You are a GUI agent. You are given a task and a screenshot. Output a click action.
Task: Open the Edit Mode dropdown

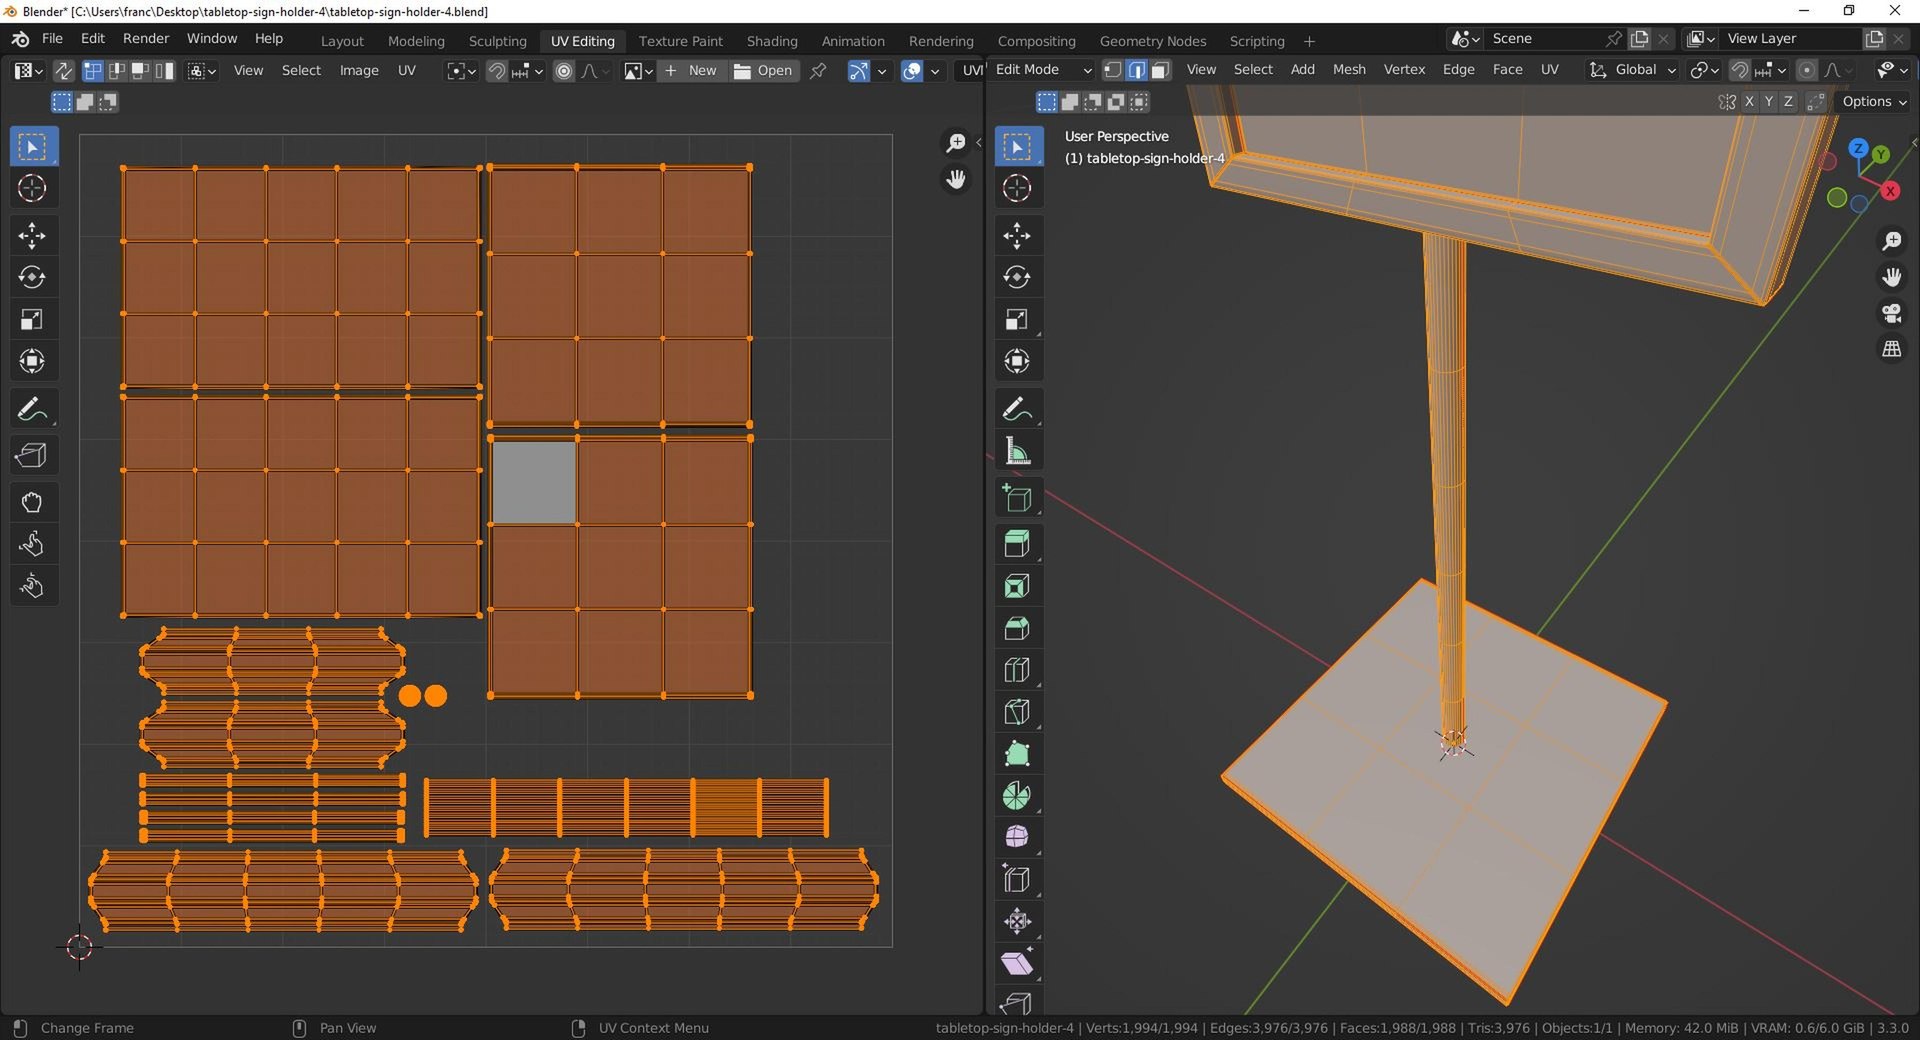[x=1041, y=70]
